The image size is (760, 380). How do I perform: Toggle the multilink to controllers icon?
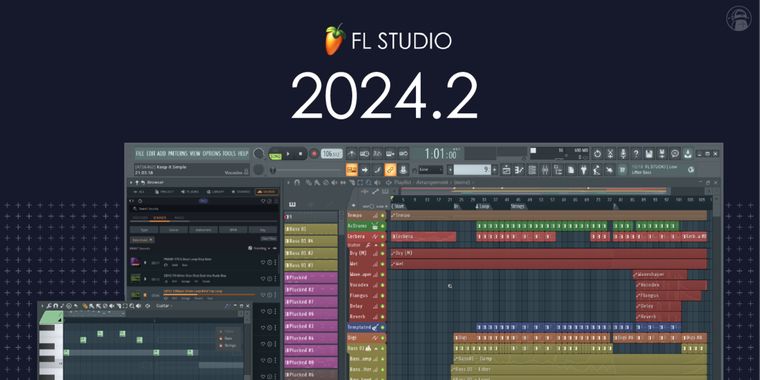pyautogui.click(x=403, y=170)
